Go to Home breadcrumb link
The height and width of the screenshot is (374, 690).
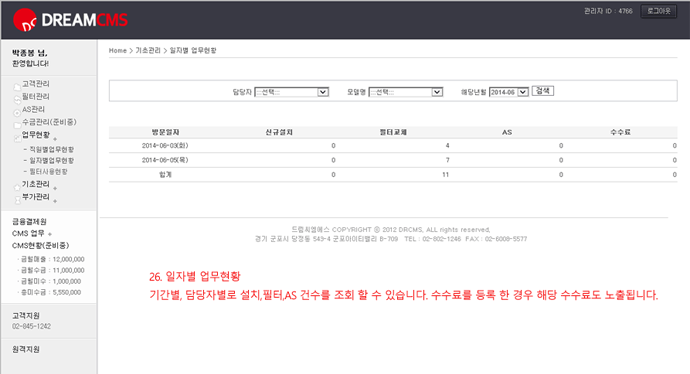click(x=117, y=51)
